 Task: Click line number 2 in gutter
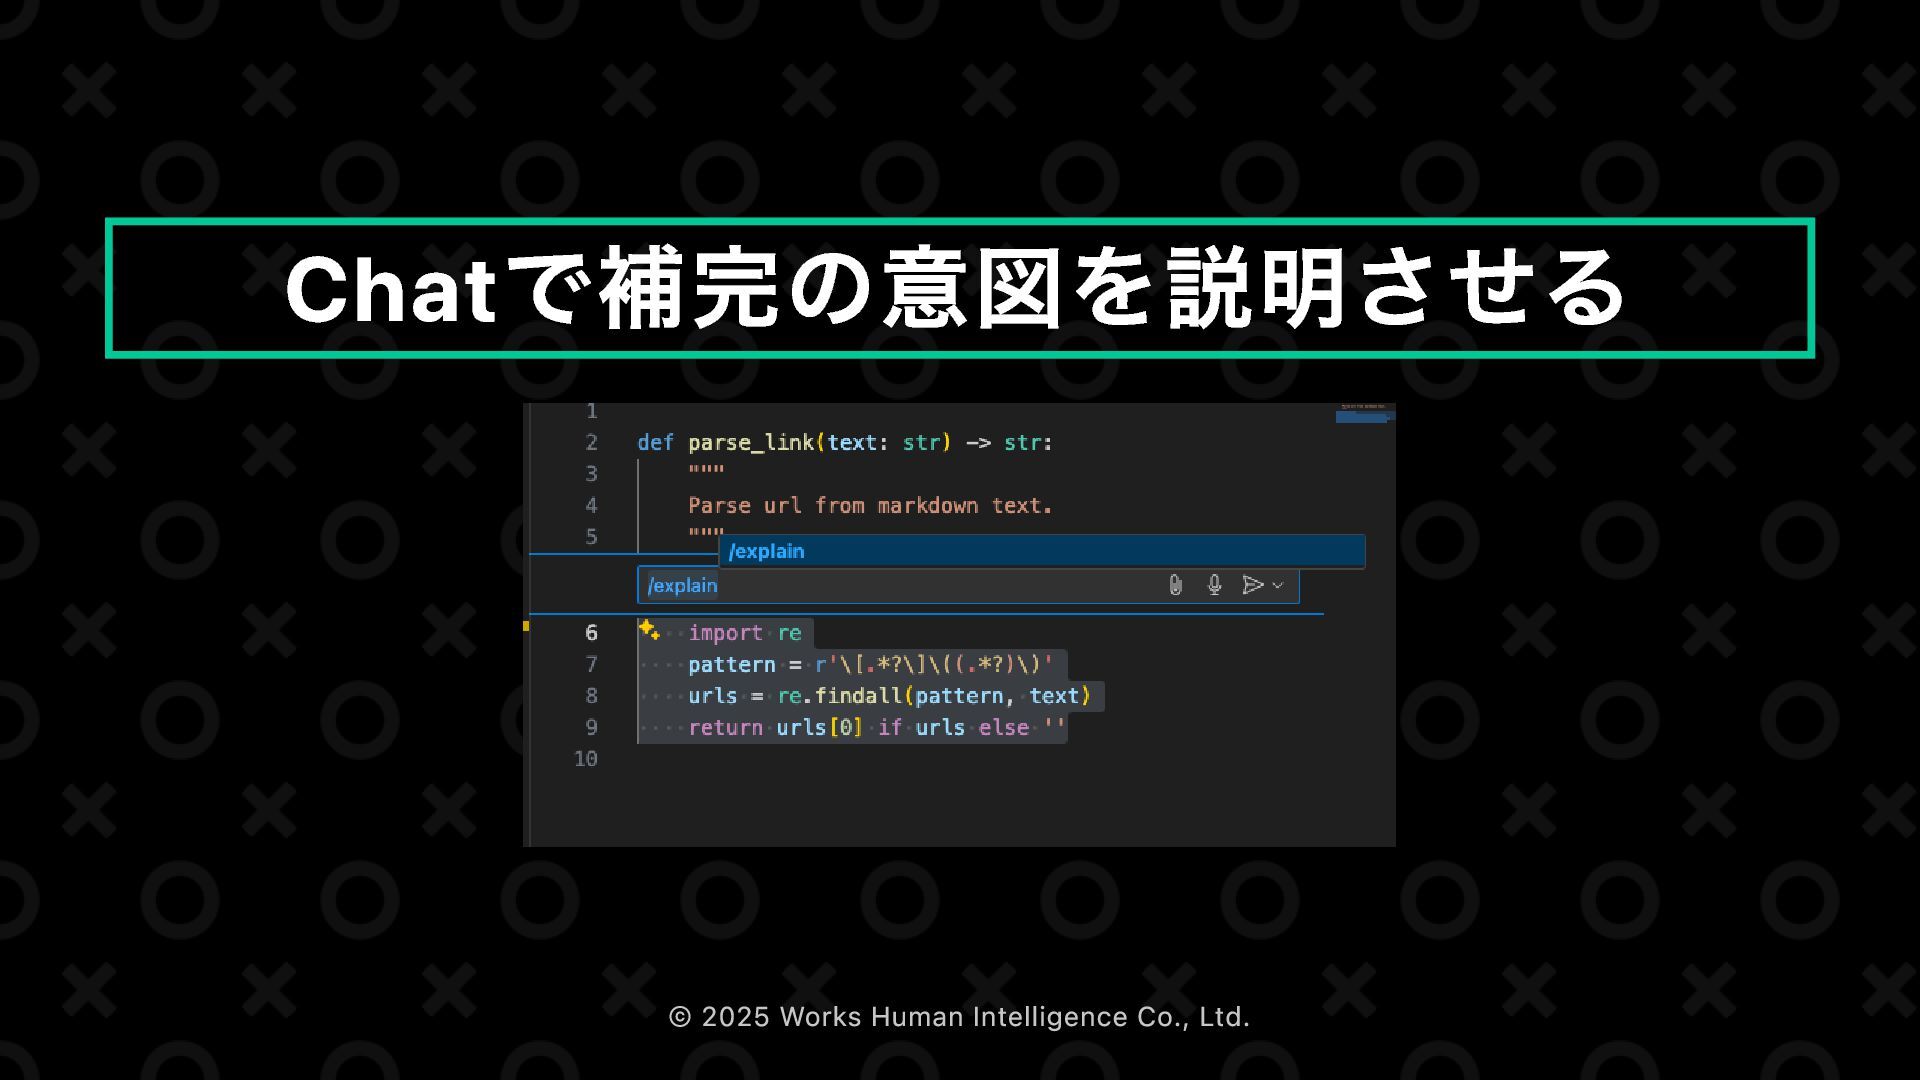click(591, 442)
